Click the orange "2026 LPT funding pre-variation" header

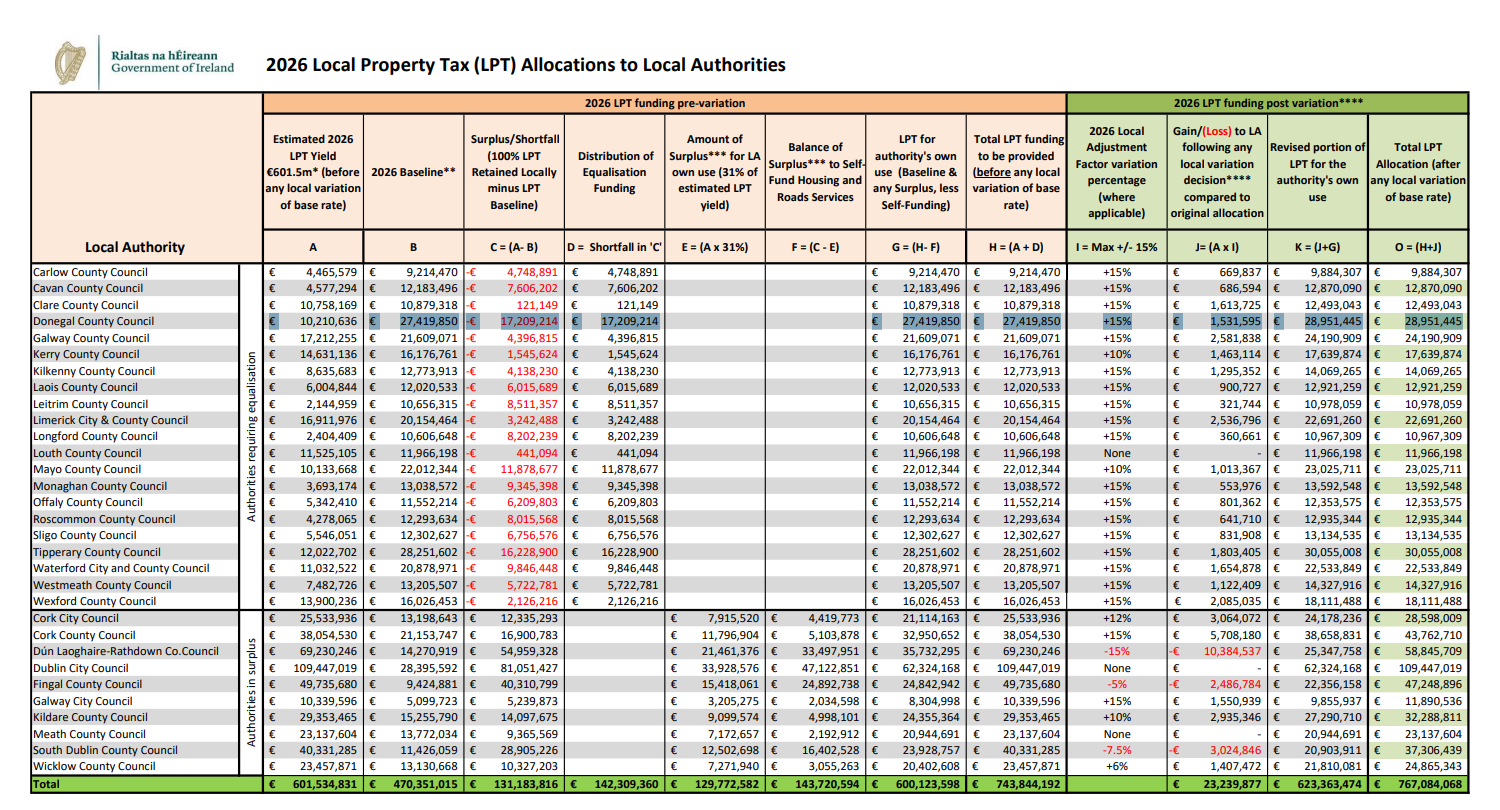[x=664, y=103]
